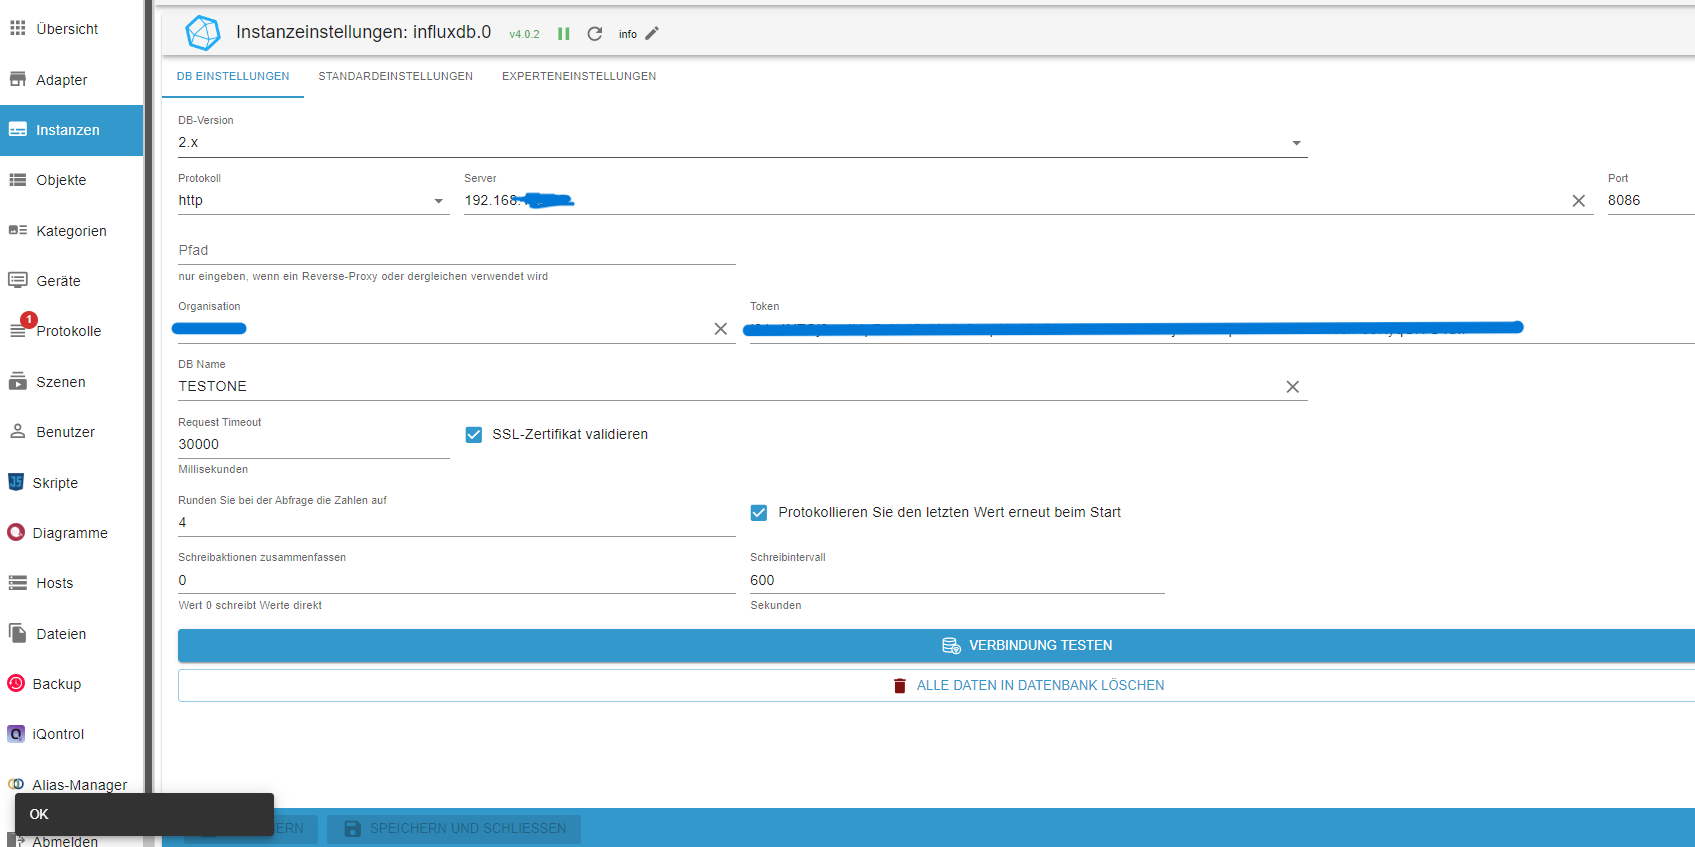The image size is (1695, 847).
Task: Click the info log level label
Action: (628, 34)
